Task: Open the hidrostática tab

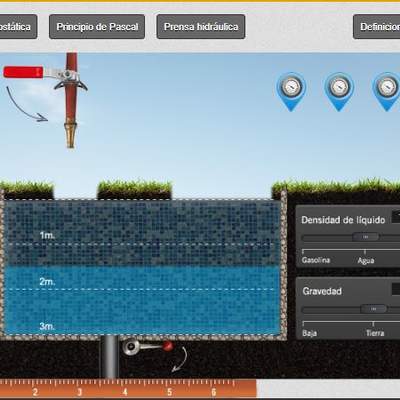Action: [17, 27]
